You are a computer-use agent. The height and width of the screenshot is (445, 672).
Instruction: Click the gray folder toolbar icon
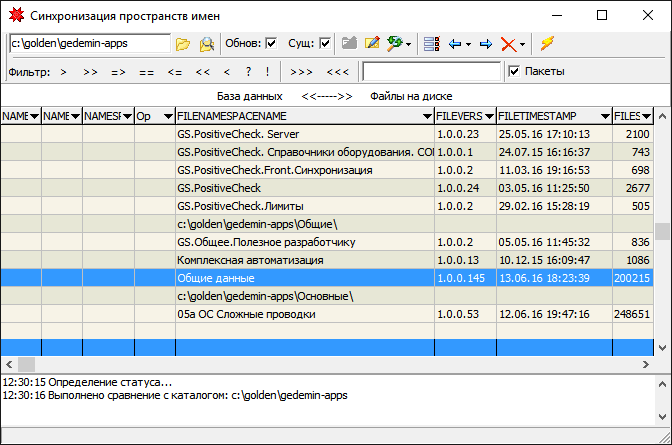click(349, 44)
